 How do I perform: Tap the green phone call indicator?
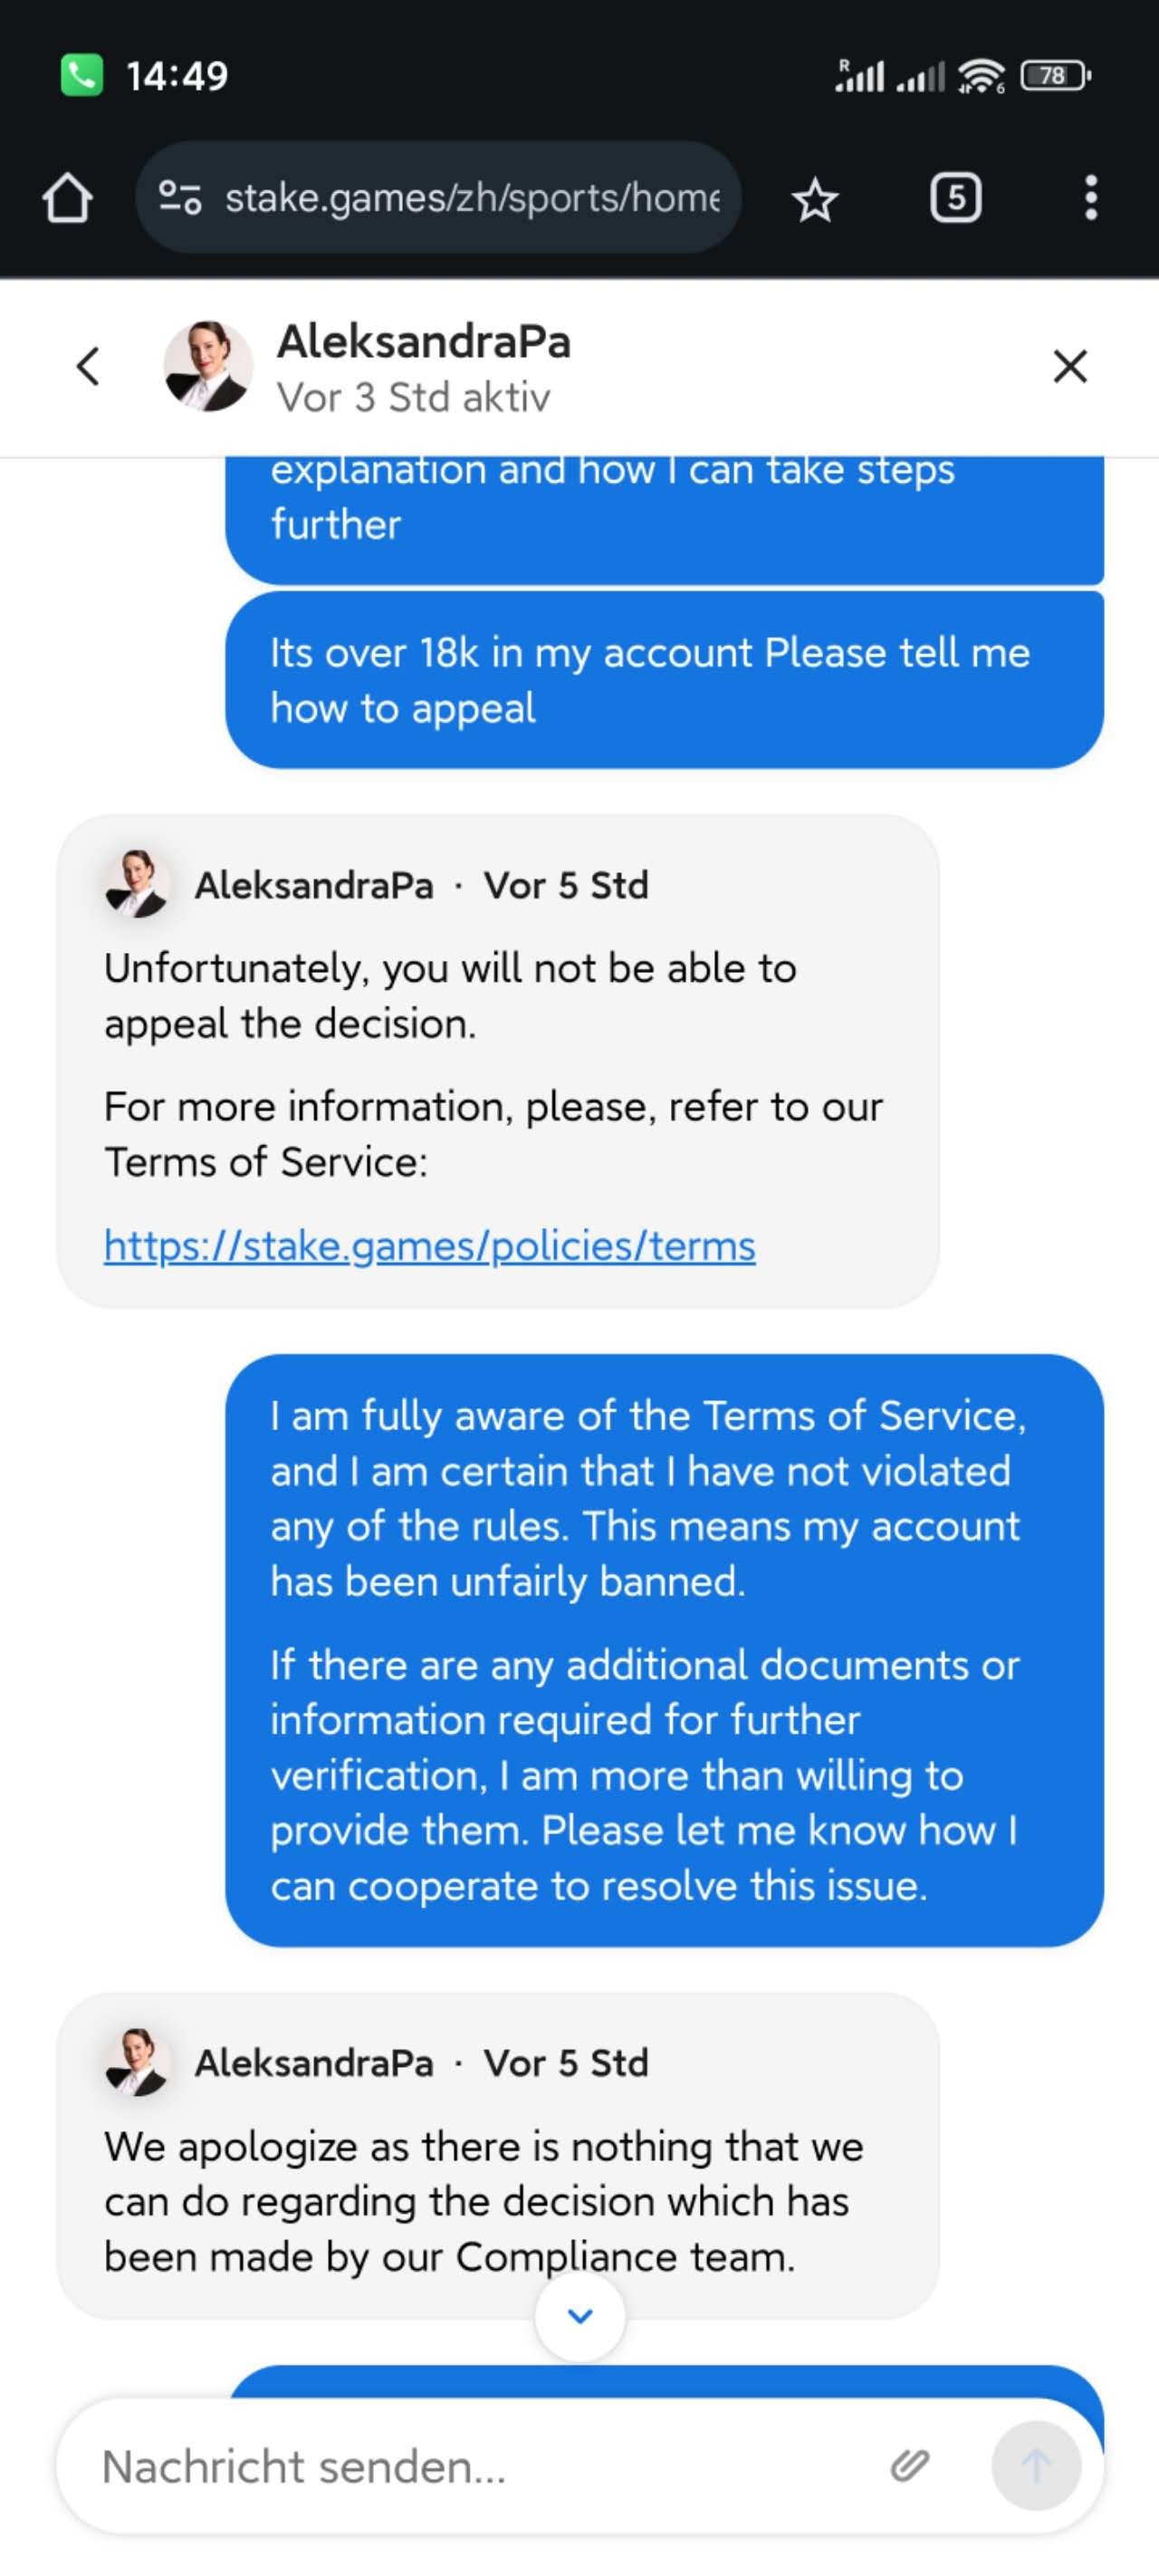click(x=82, y=75)
